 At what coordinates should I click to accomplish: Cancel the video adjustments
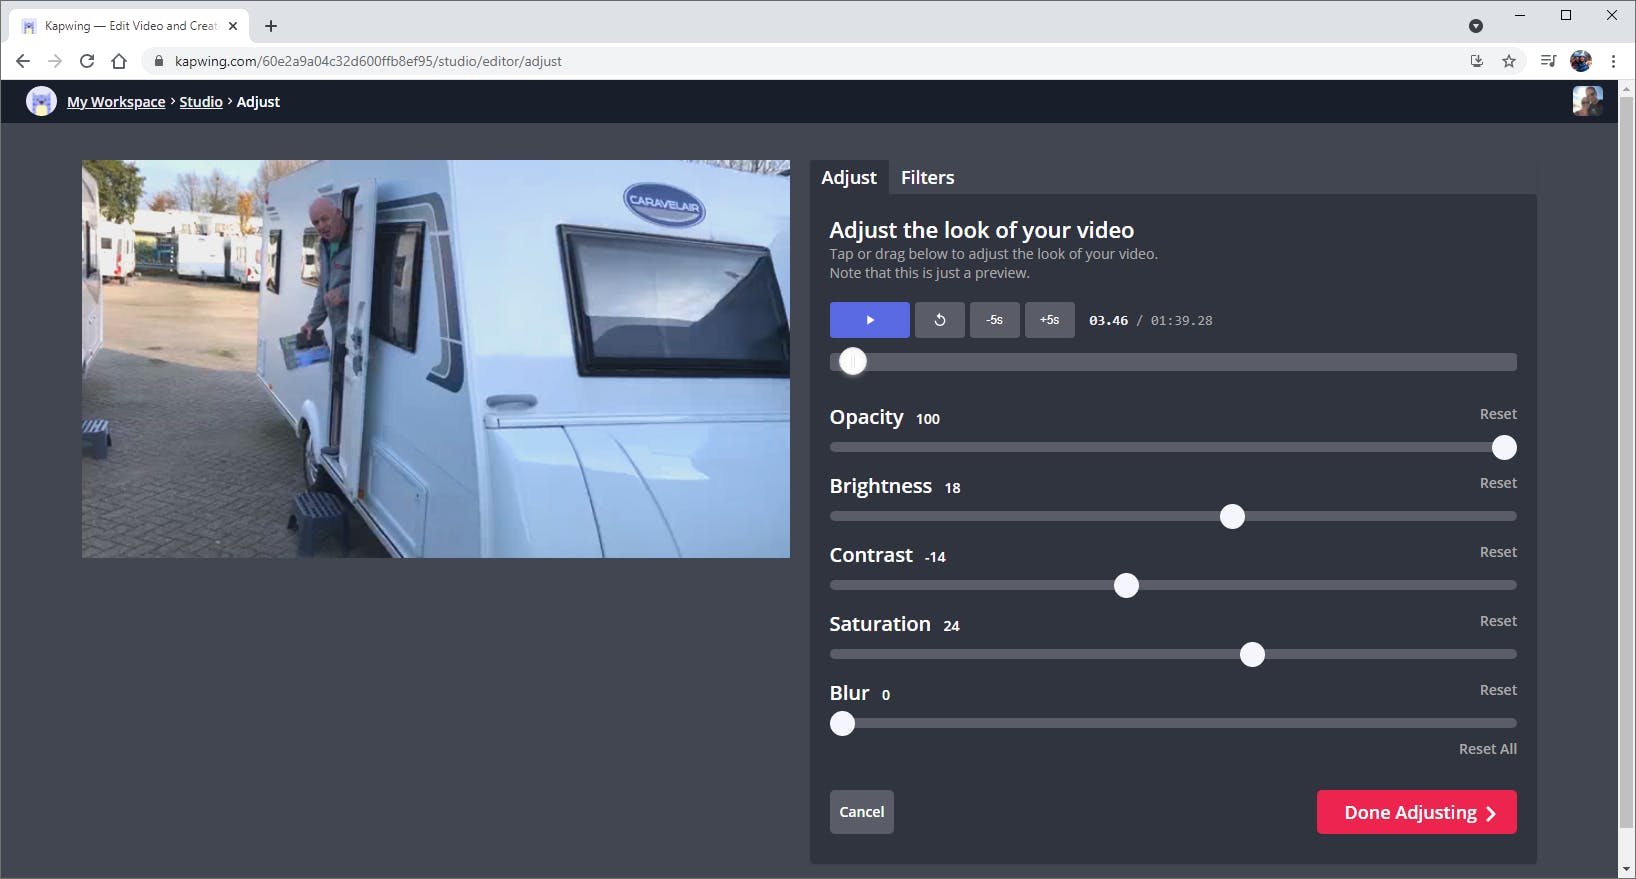[x=862, y=812]
